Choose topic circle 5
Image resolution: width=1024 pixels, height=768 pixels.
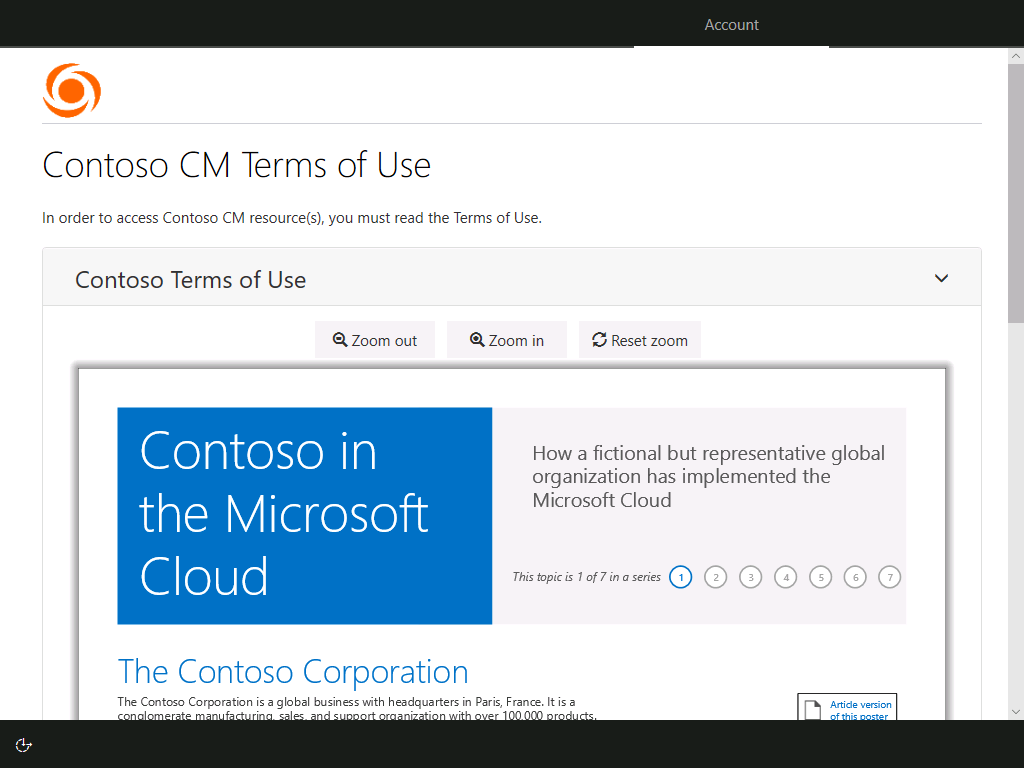[x=820, y=577]
